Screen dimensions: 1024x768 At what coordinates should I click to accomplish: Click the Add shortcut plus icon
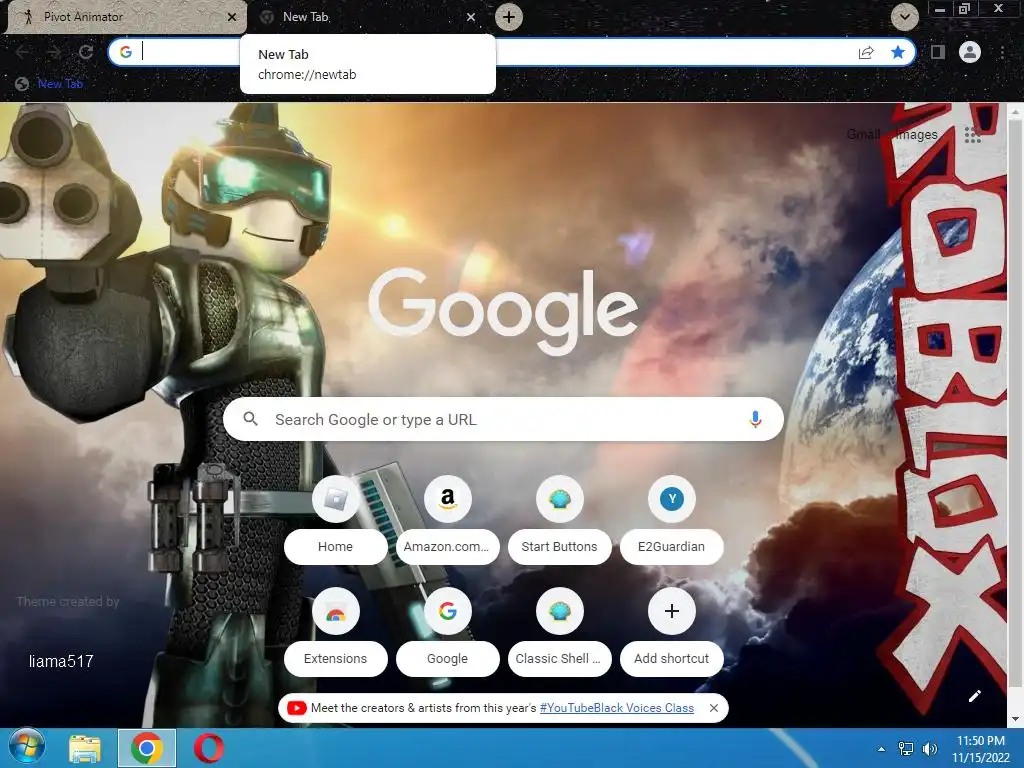point(671,611)
